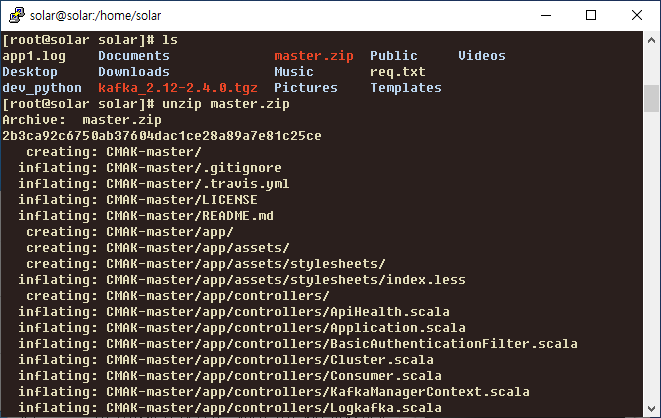Click the window title solar@solar:/home/solar
661x418 pixels.
(96, 16)
